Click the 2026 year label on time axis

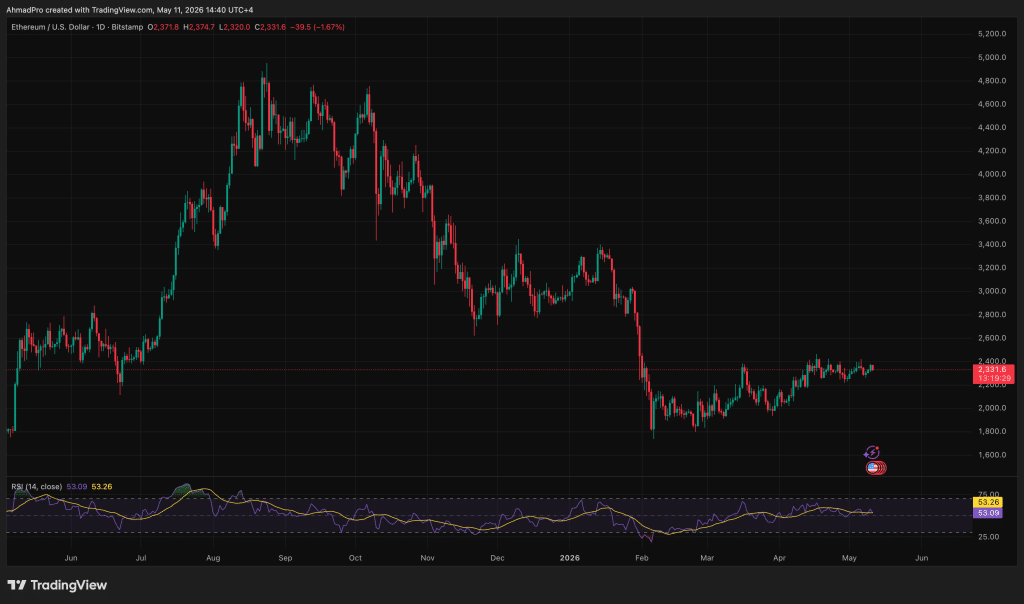(x=570, y=558)
